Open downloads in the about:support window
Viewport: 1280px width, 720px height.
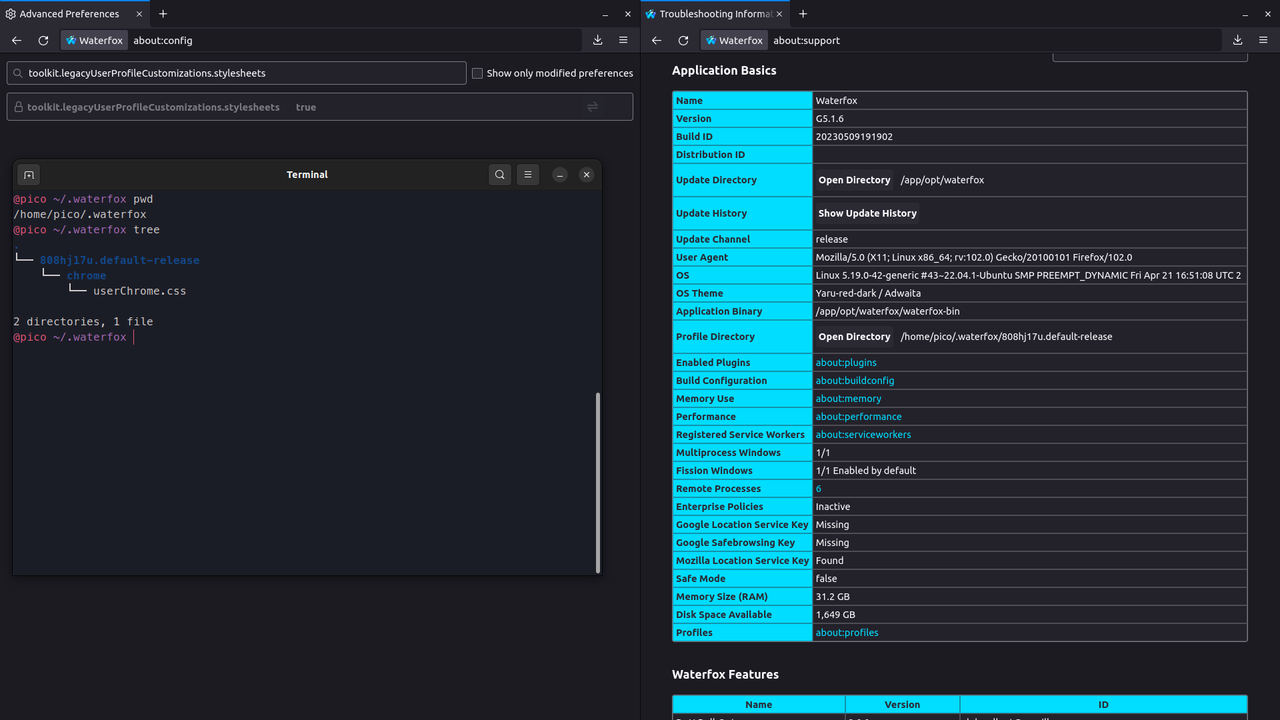[x=1237, y=40]
